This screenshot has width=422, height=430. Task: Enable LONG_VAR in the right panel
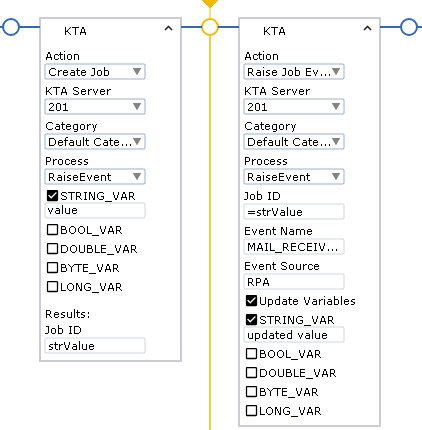click(251, 410)
